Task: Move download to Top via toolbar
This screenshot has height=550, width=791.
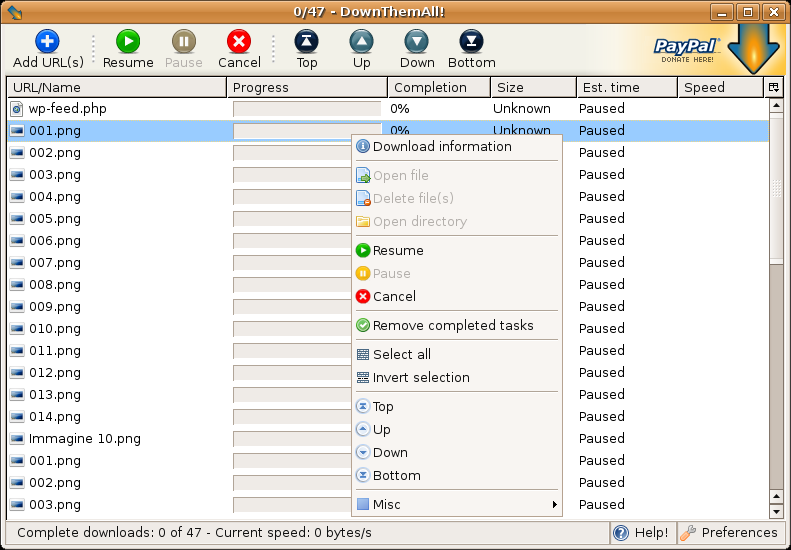Action: point(307,42)
